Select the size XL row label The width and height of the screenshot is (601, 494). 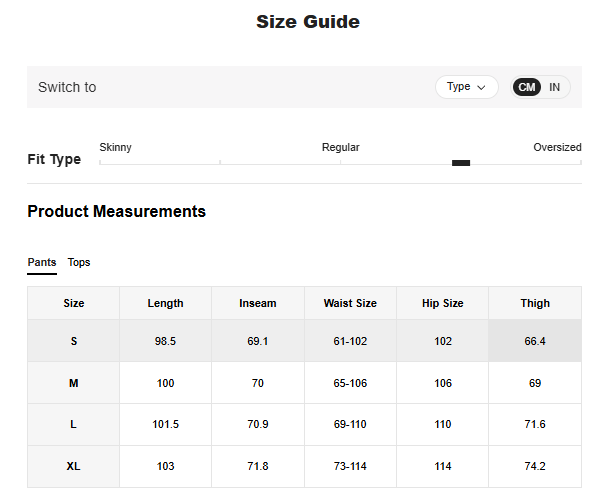(74, 467)
